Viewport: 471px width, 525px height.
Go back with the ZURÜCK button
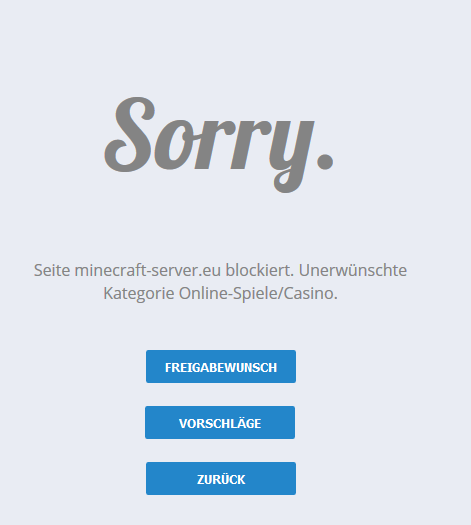[x=221, y=478]
